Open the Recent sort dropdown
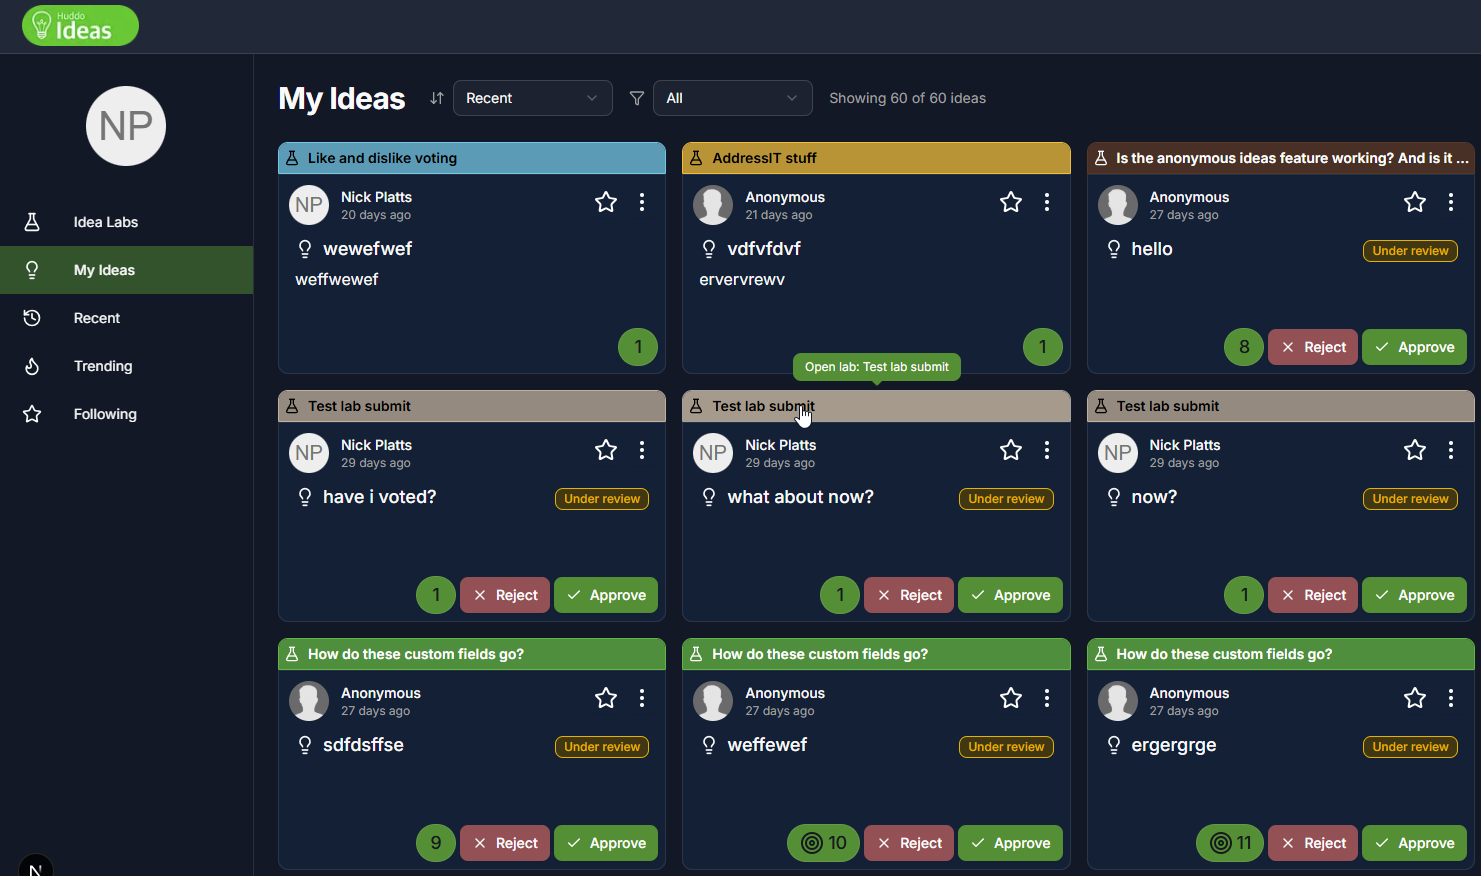1481x876 pixels. [533, 98]
